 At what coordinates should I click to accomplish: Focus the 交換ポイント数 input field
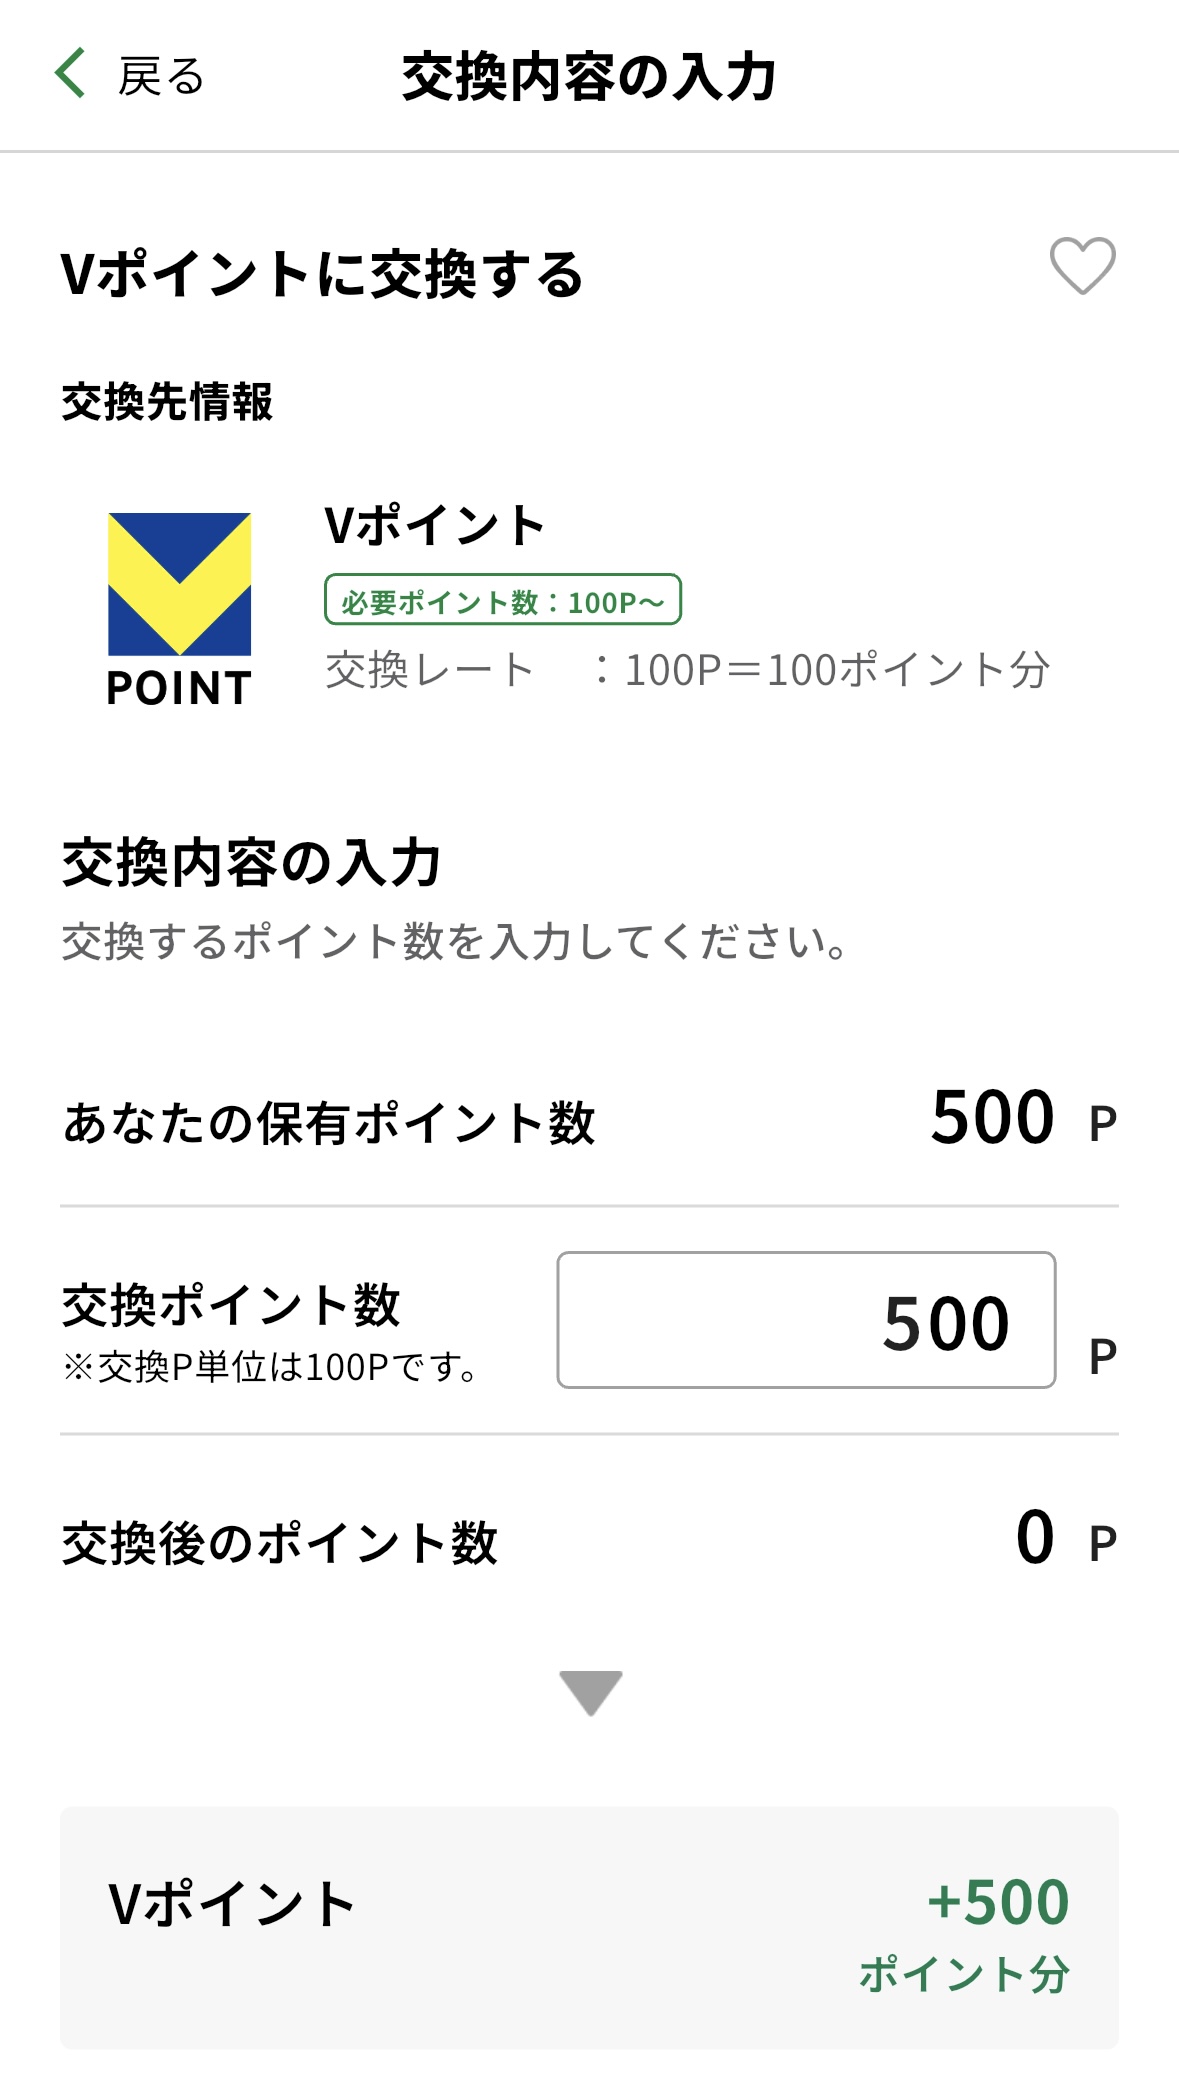pyautogui.click(x=806, y=1320)
